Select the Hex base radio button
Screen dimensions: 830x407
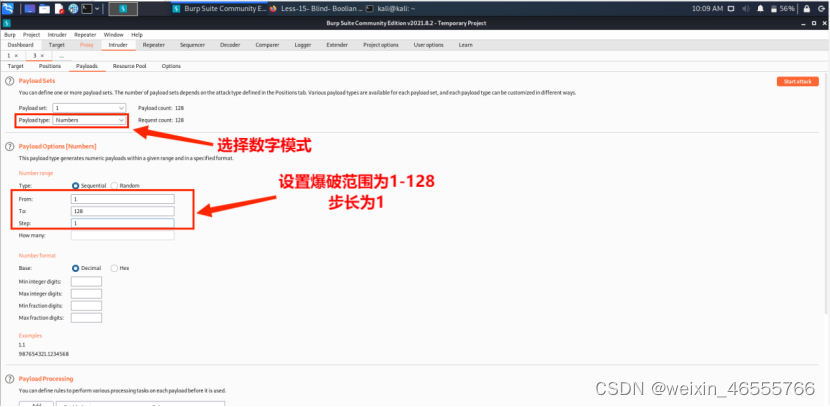pos(114,268)
